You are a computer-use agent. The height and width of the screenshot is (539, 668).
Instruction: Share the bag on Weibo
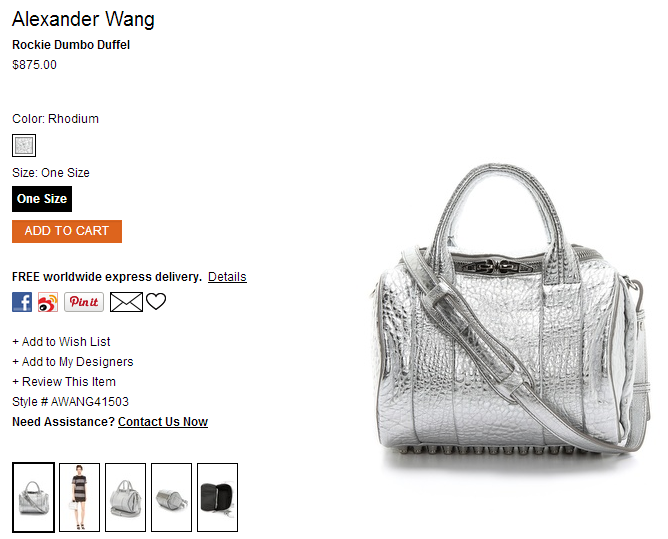48,302
